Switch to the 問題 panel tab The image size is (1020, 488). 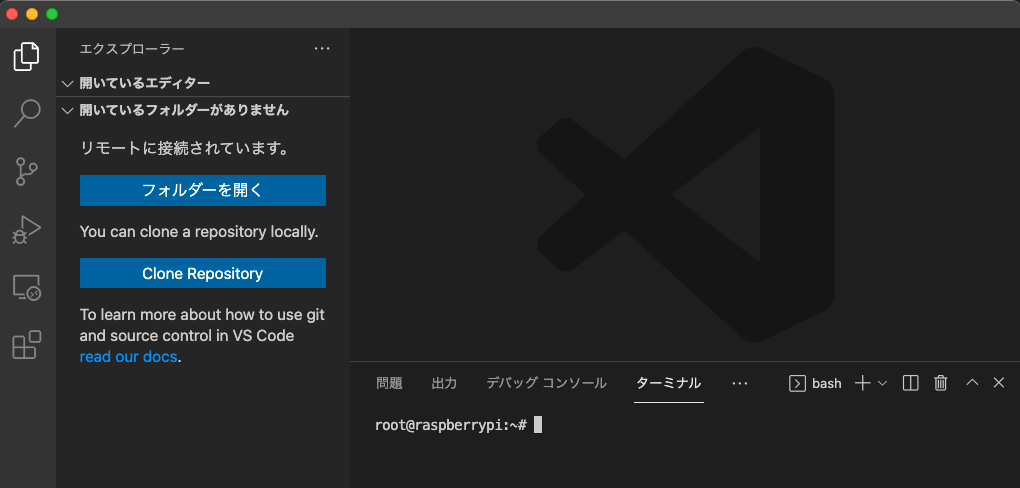click(389, 383)
